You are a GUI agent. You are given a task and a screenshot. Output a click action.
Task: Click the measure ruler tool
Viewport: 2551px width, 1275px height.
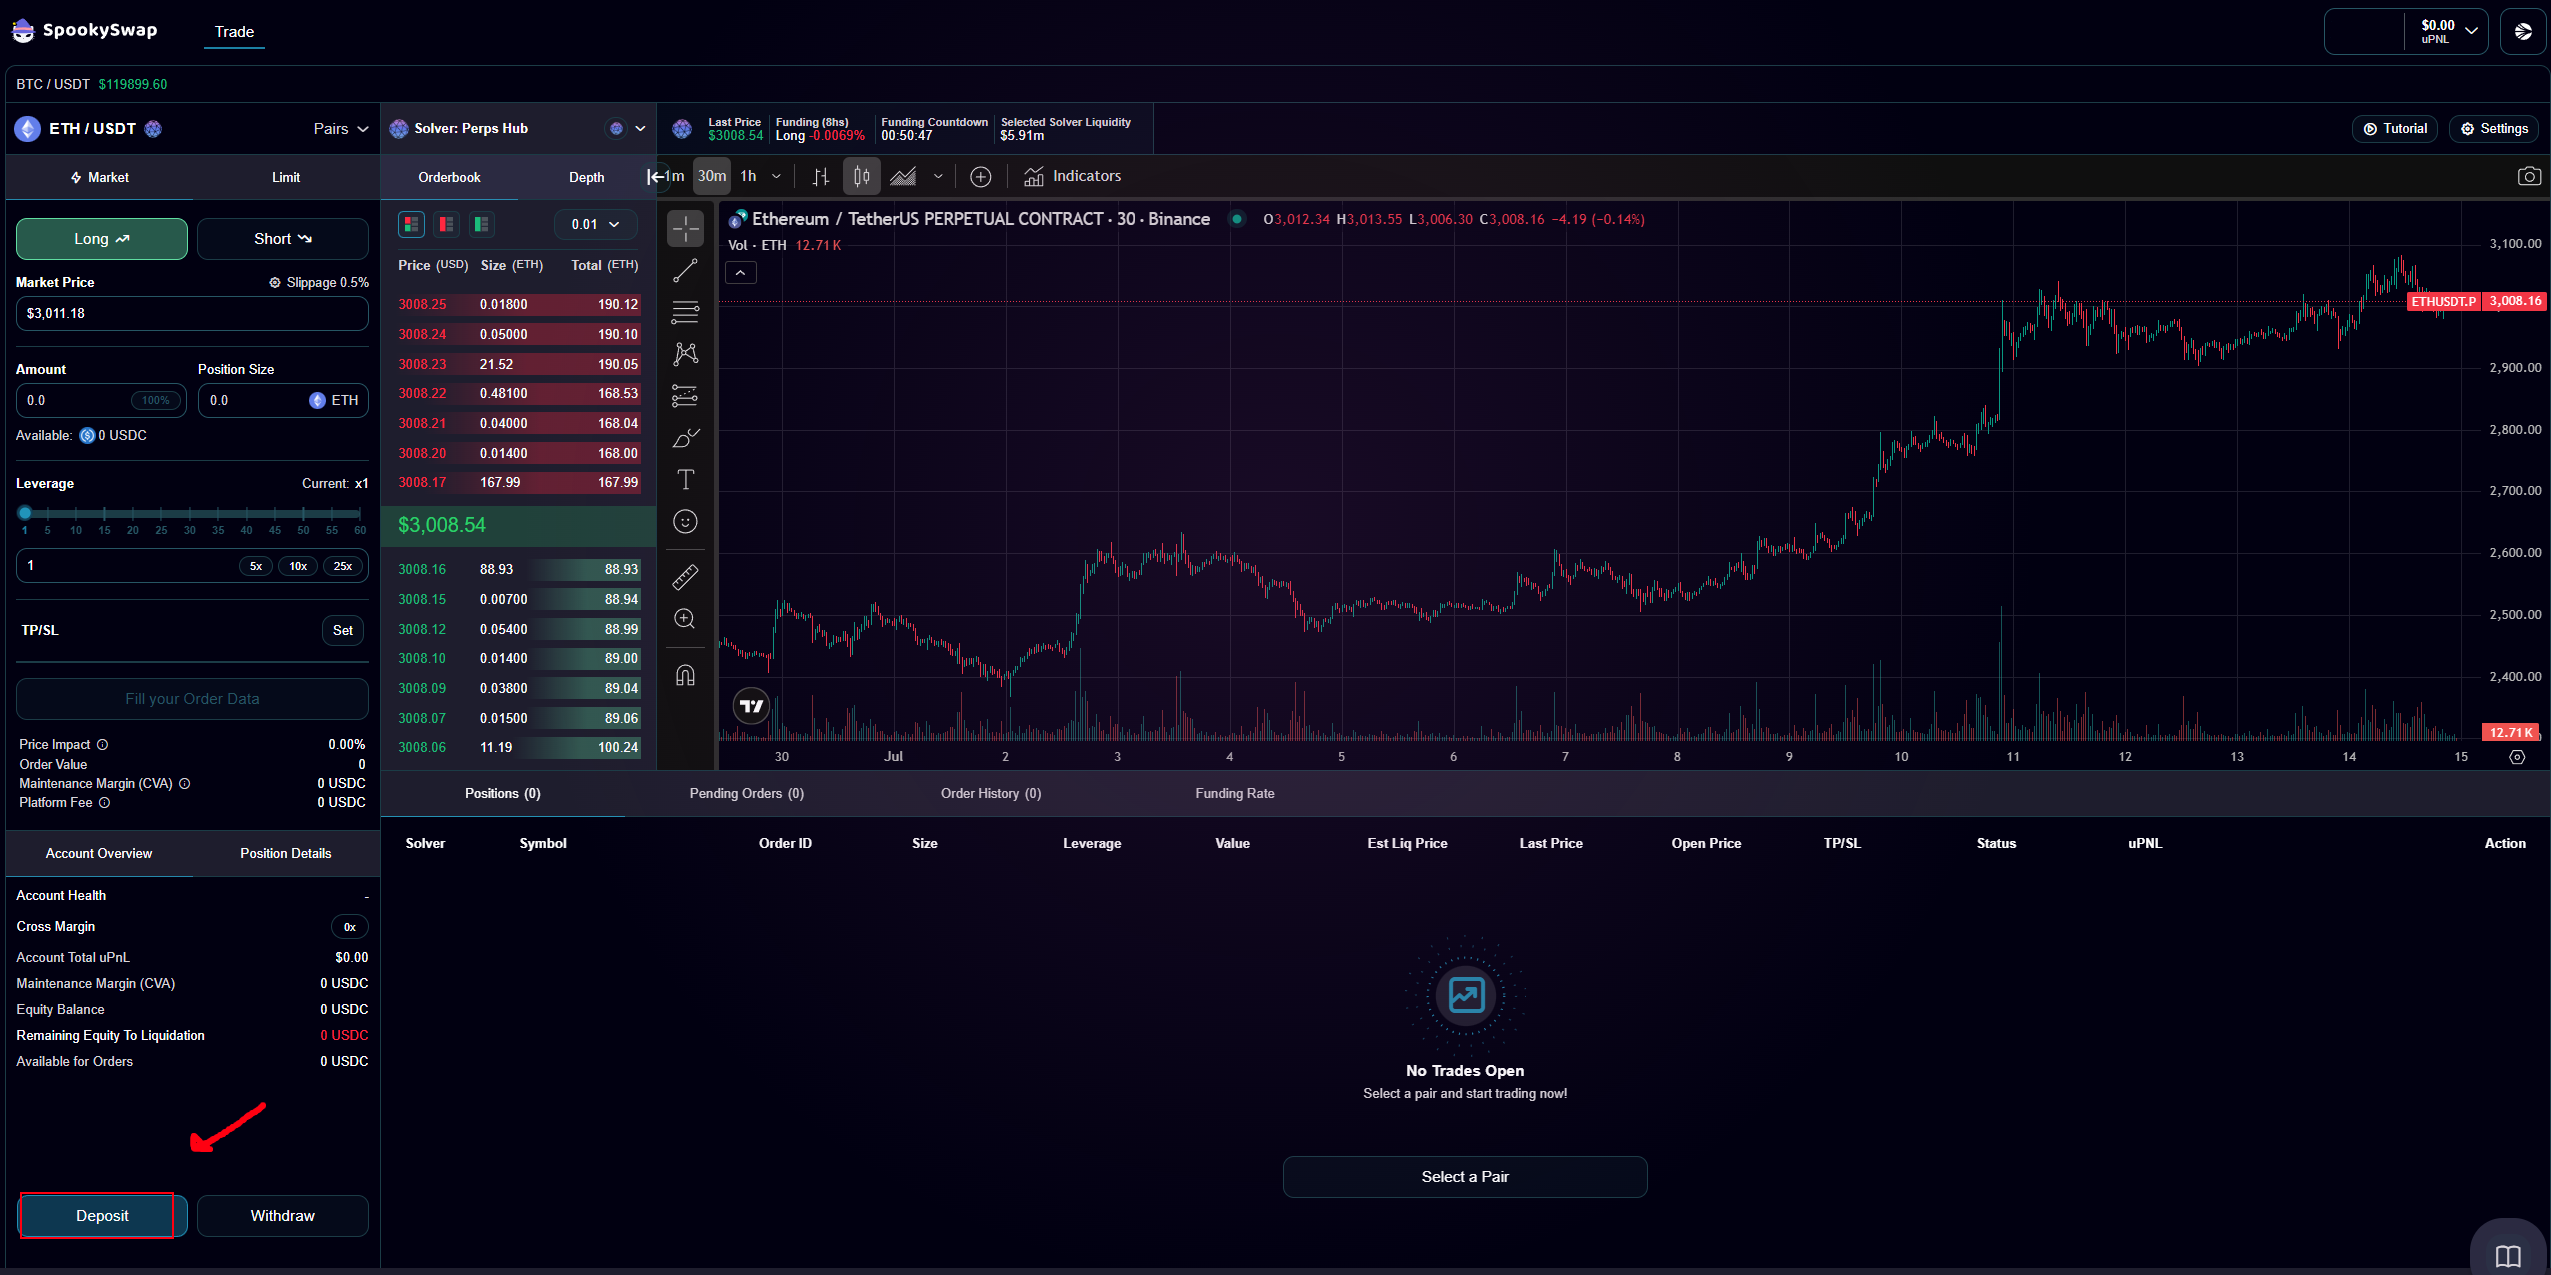pyautogui.click(x=685, y=577)
